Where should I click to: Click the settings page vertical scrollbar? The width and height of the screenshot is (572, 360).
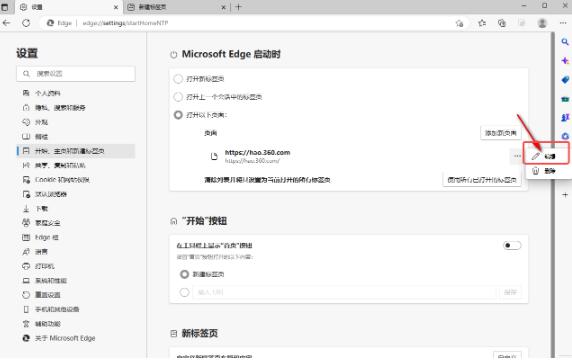click(x=553, y=195)
